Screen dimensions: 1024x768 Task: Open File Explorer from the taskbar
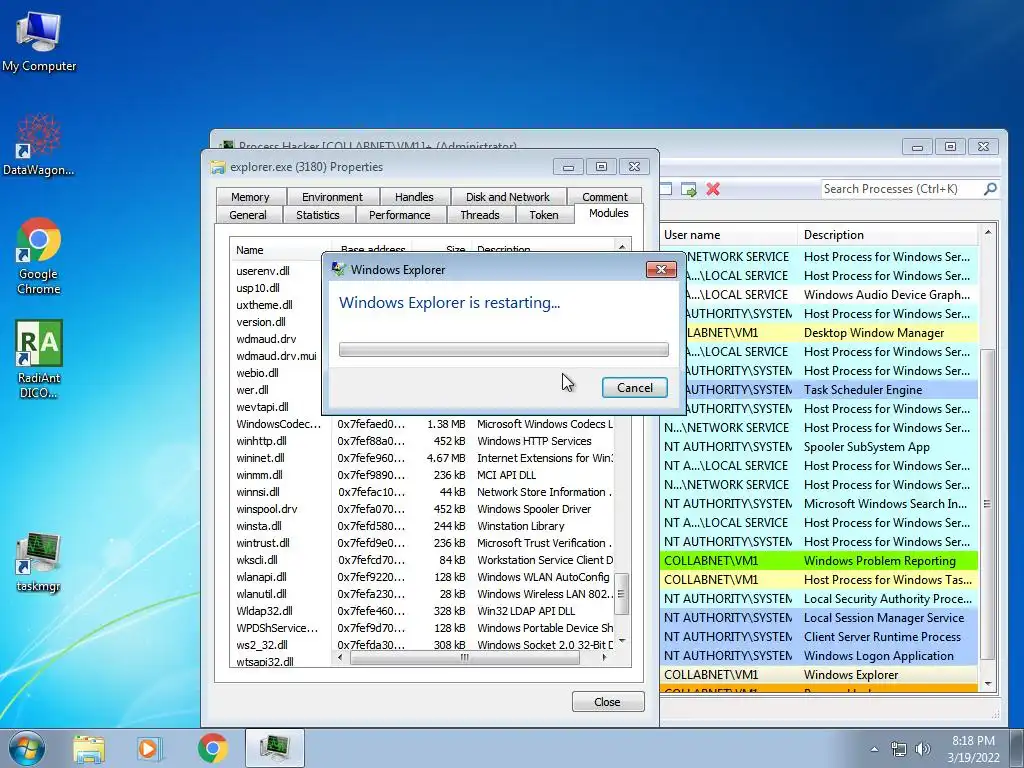[89, 748]
